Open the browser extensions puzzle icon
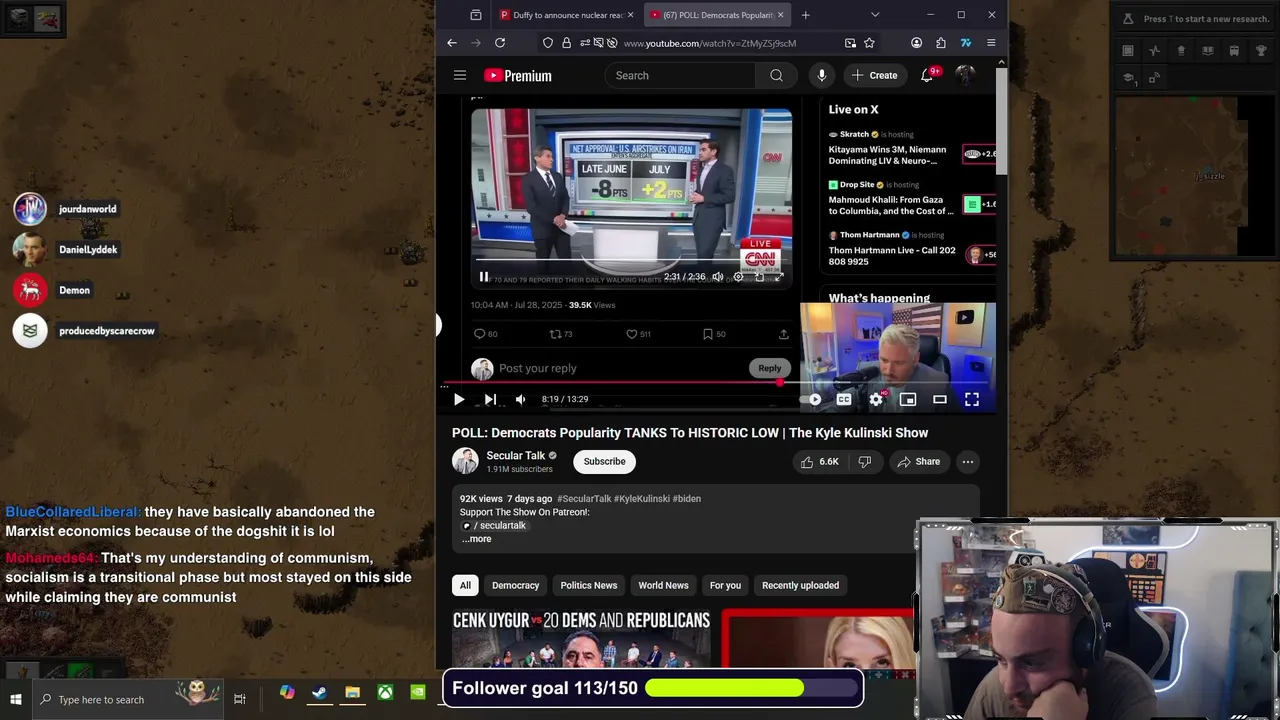1280x720 pixels. coord(941,43)
